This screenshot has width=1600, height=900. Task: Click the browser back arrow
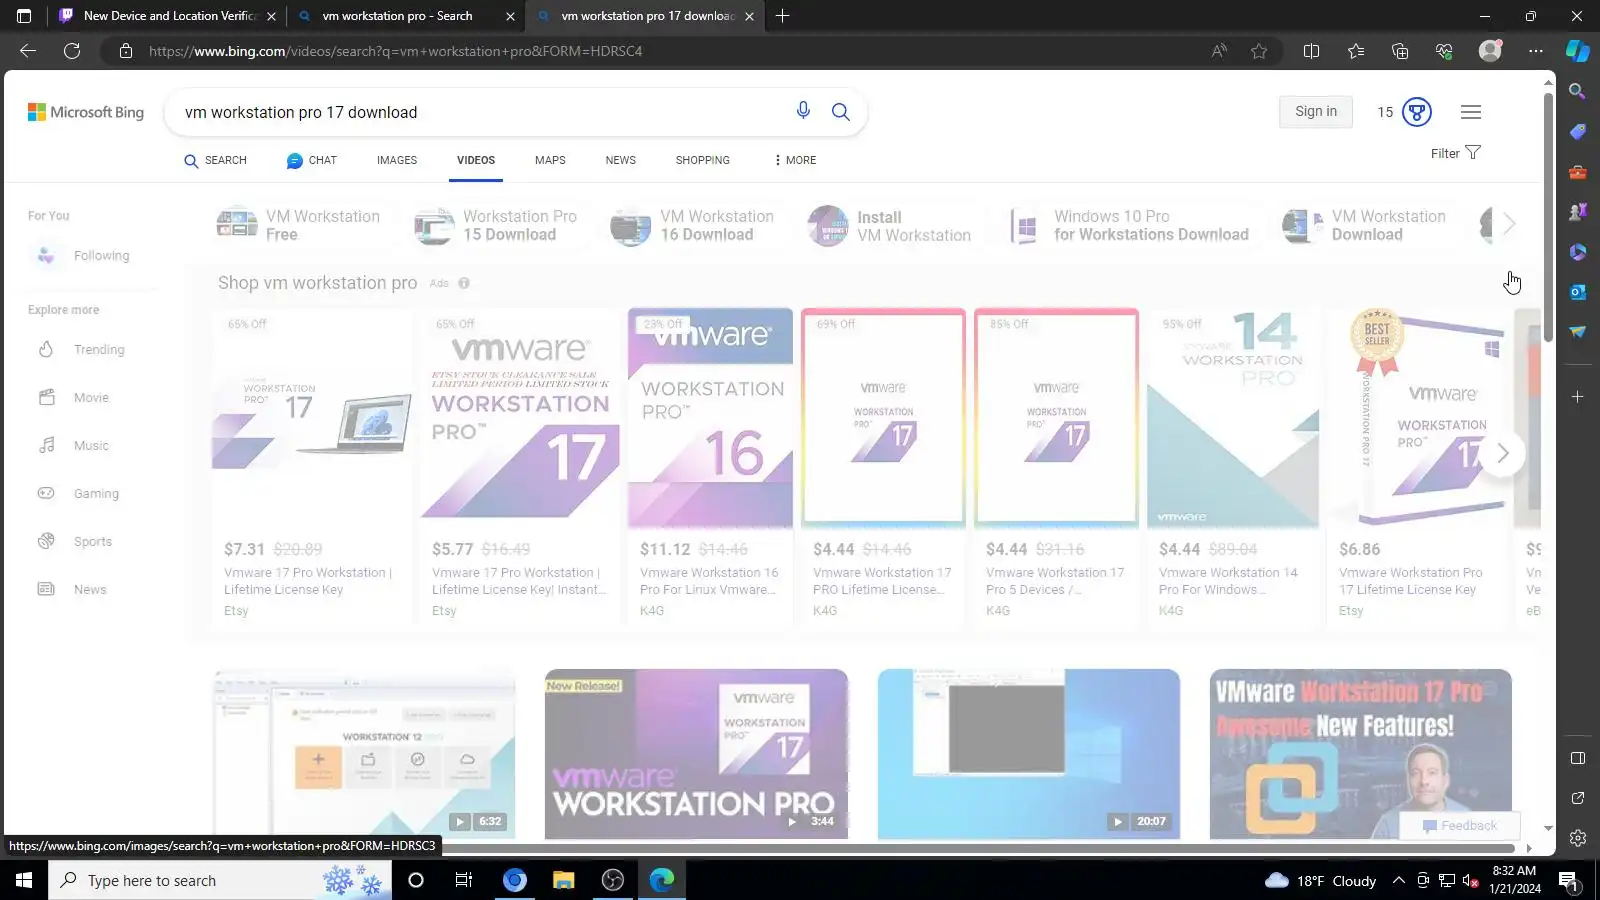coord(28,51)
